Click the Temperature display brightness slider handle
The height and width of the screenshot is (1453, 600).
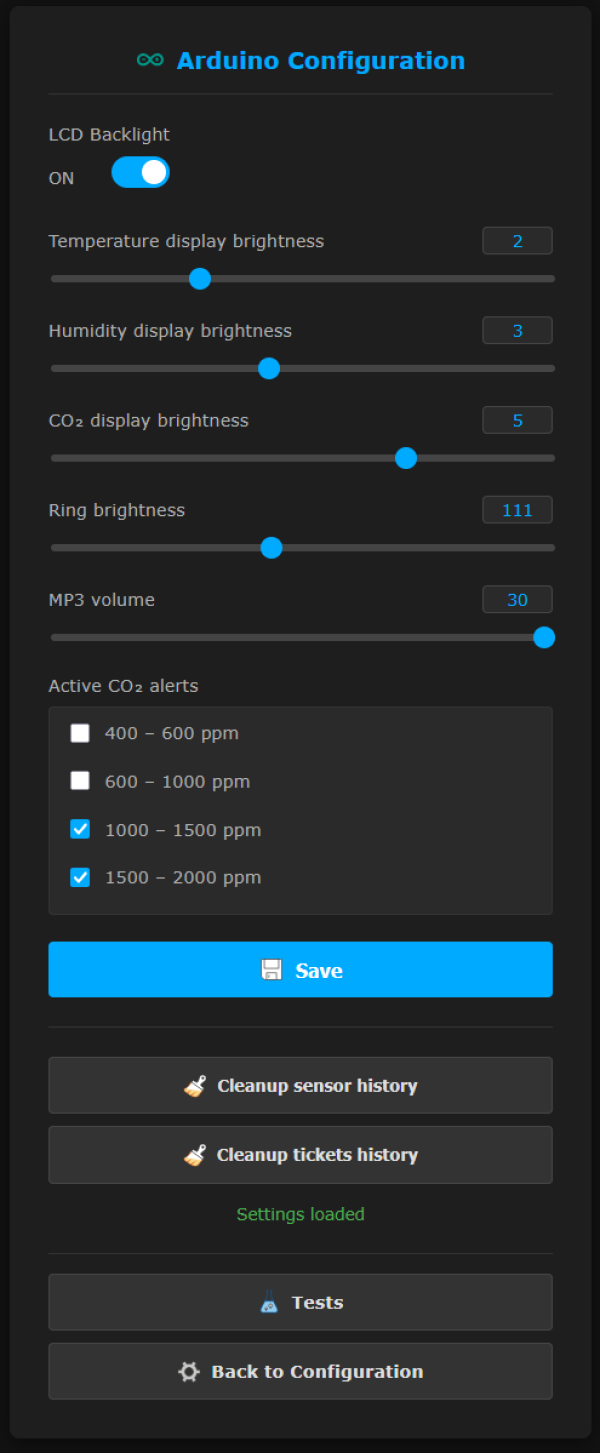[200, 279]
